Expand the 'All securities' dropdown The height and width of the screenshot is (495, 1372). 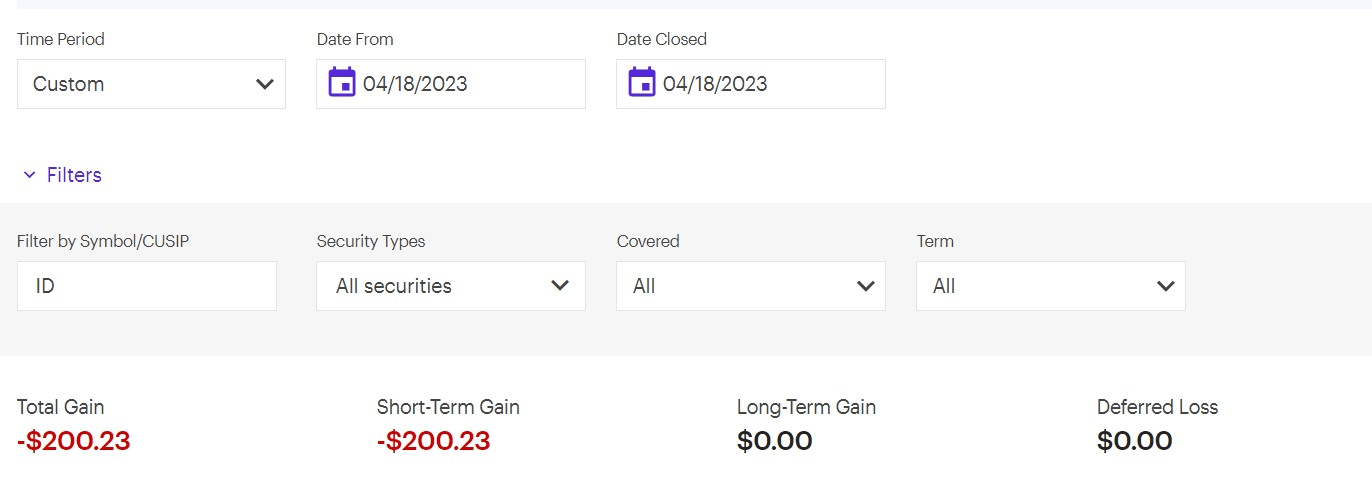pos(450,286)
